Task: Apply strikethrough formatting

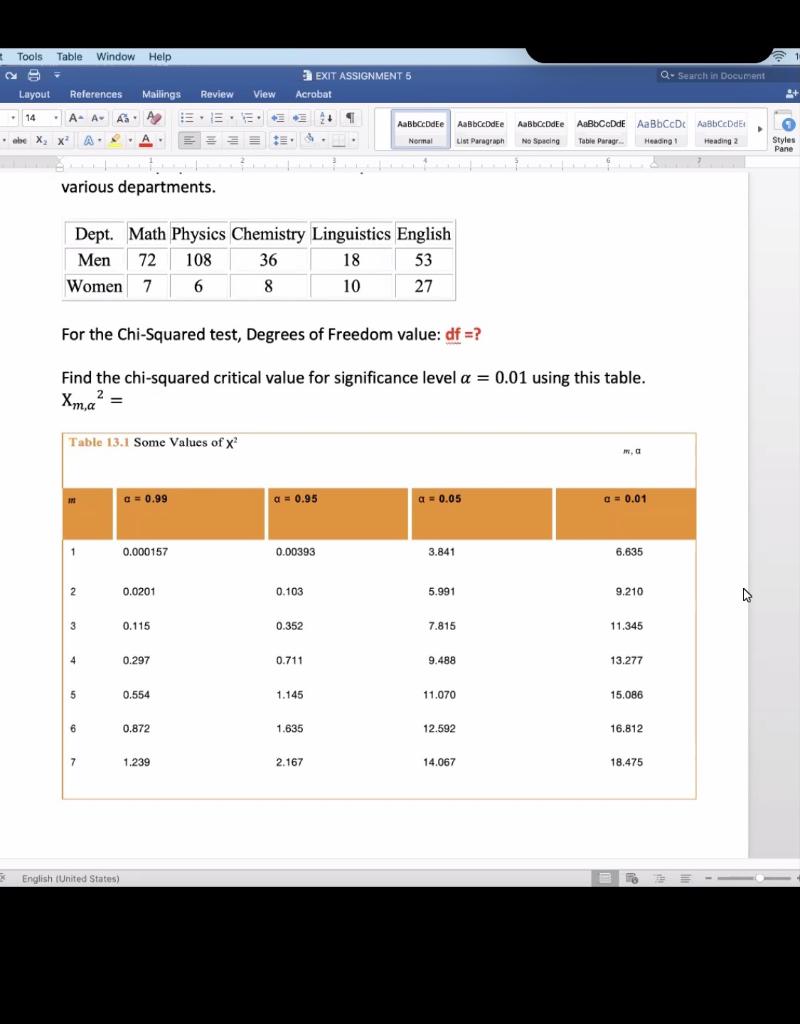Action: pos(18,140)
